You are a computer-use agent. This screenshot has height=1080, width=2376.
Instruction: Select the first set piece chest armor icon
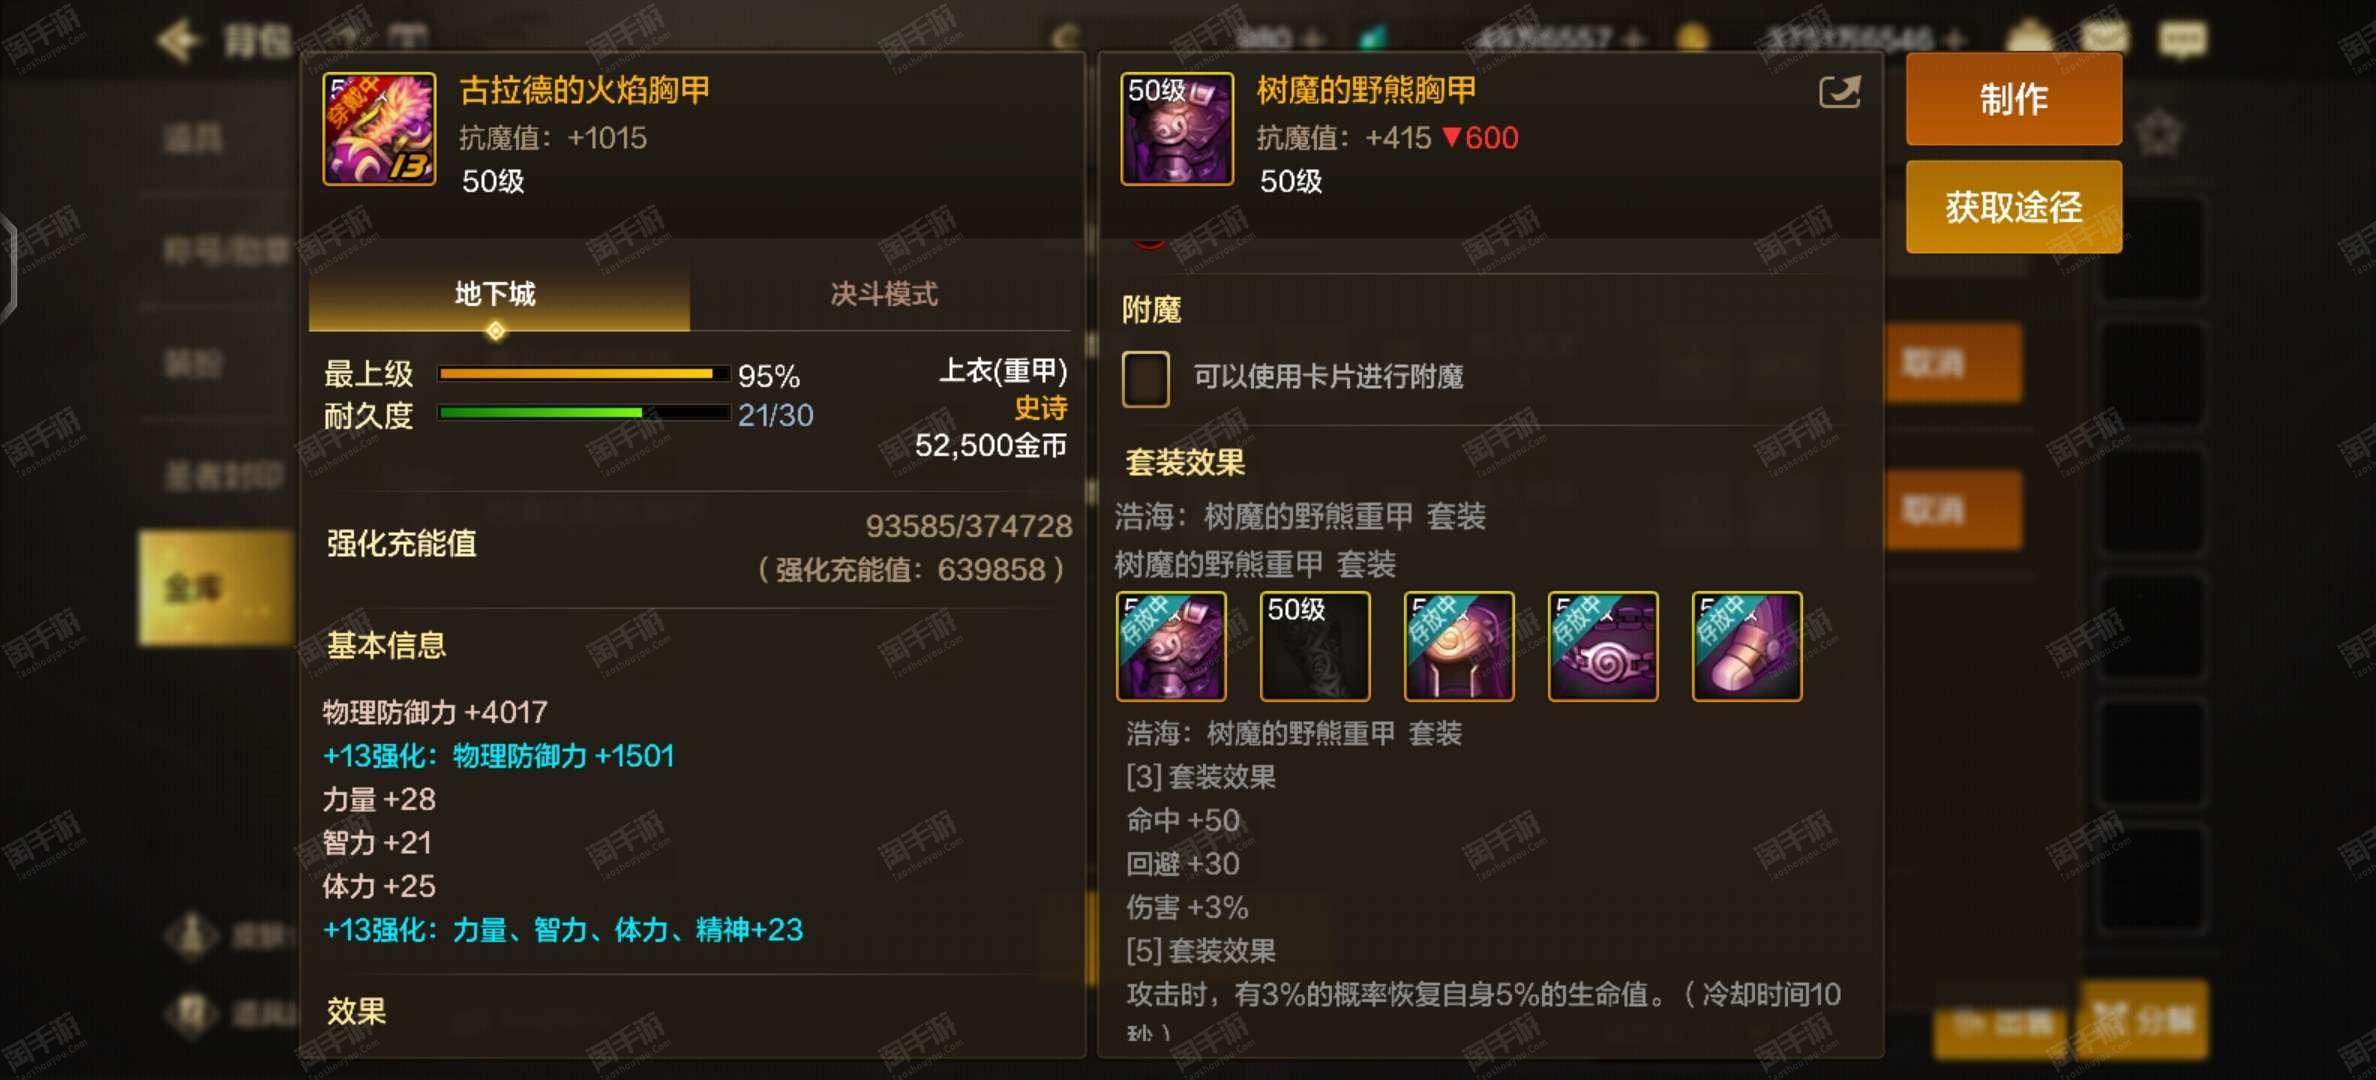click(1171, 646)
